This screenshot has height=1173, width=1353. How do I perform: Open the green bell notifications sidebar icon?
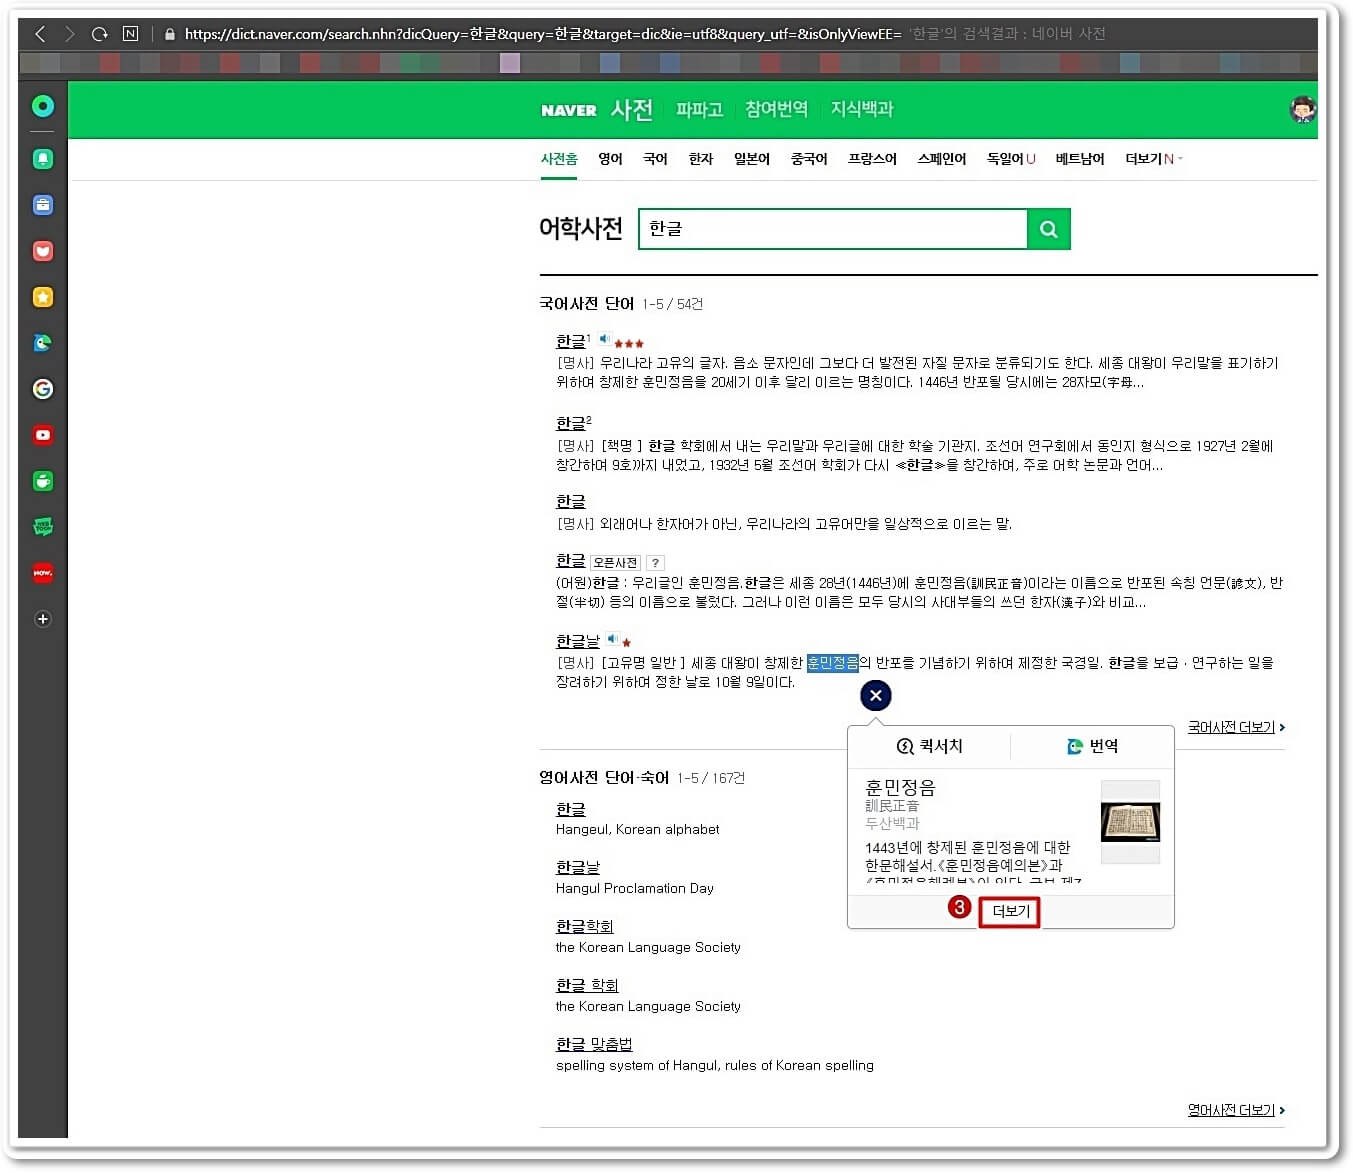(43, 159)
